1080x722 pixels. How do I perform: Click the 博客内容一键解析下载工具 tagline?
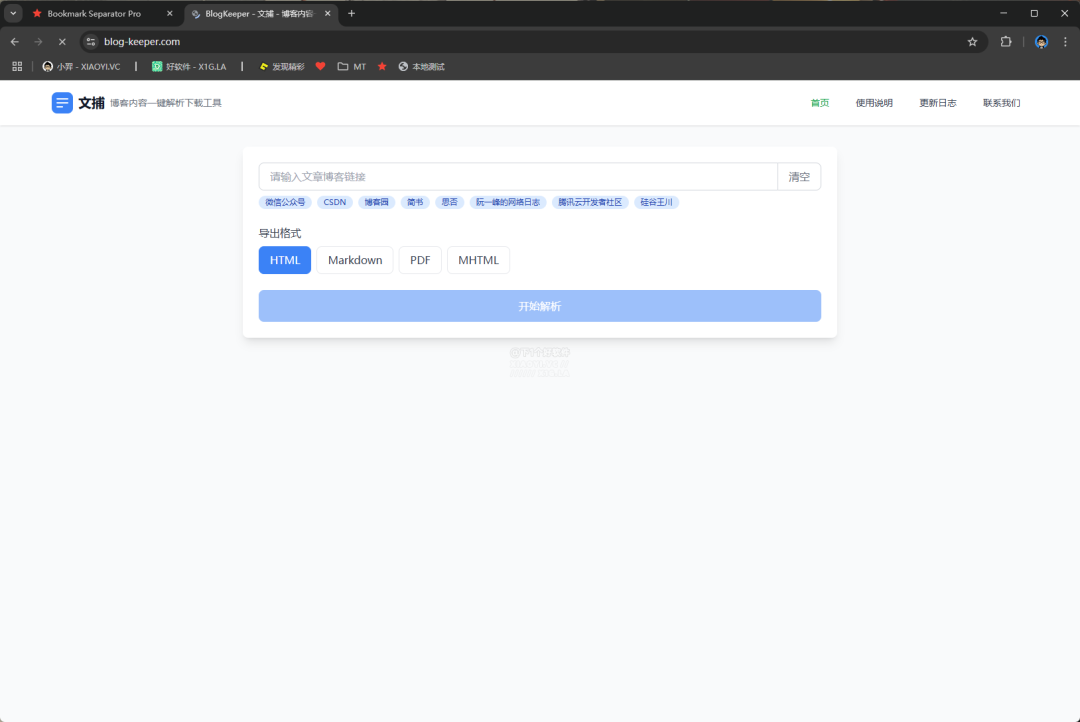(x=166, y=103)
